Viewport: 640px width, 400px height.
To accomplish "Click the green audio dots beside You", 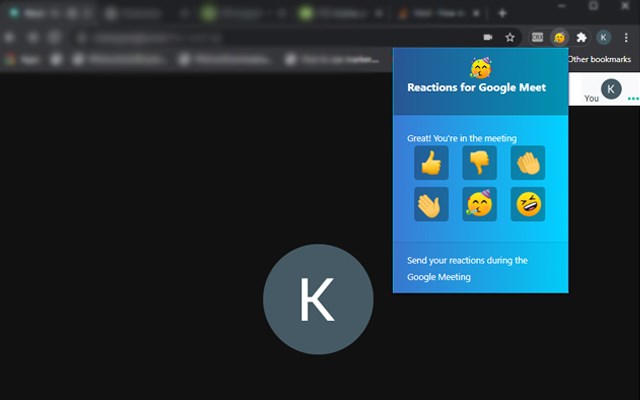I will [633, 98].
